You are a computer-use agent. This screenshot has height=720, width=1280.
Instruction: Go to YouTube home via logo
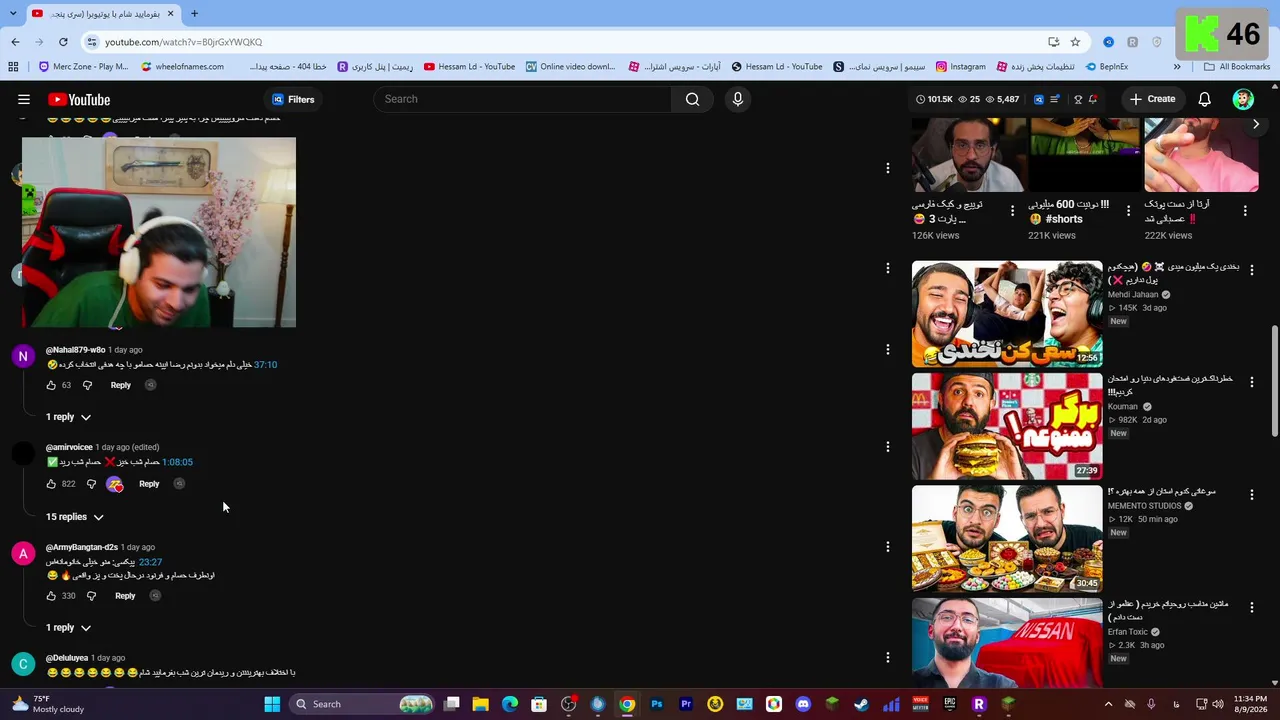click(x=79, y=99)
